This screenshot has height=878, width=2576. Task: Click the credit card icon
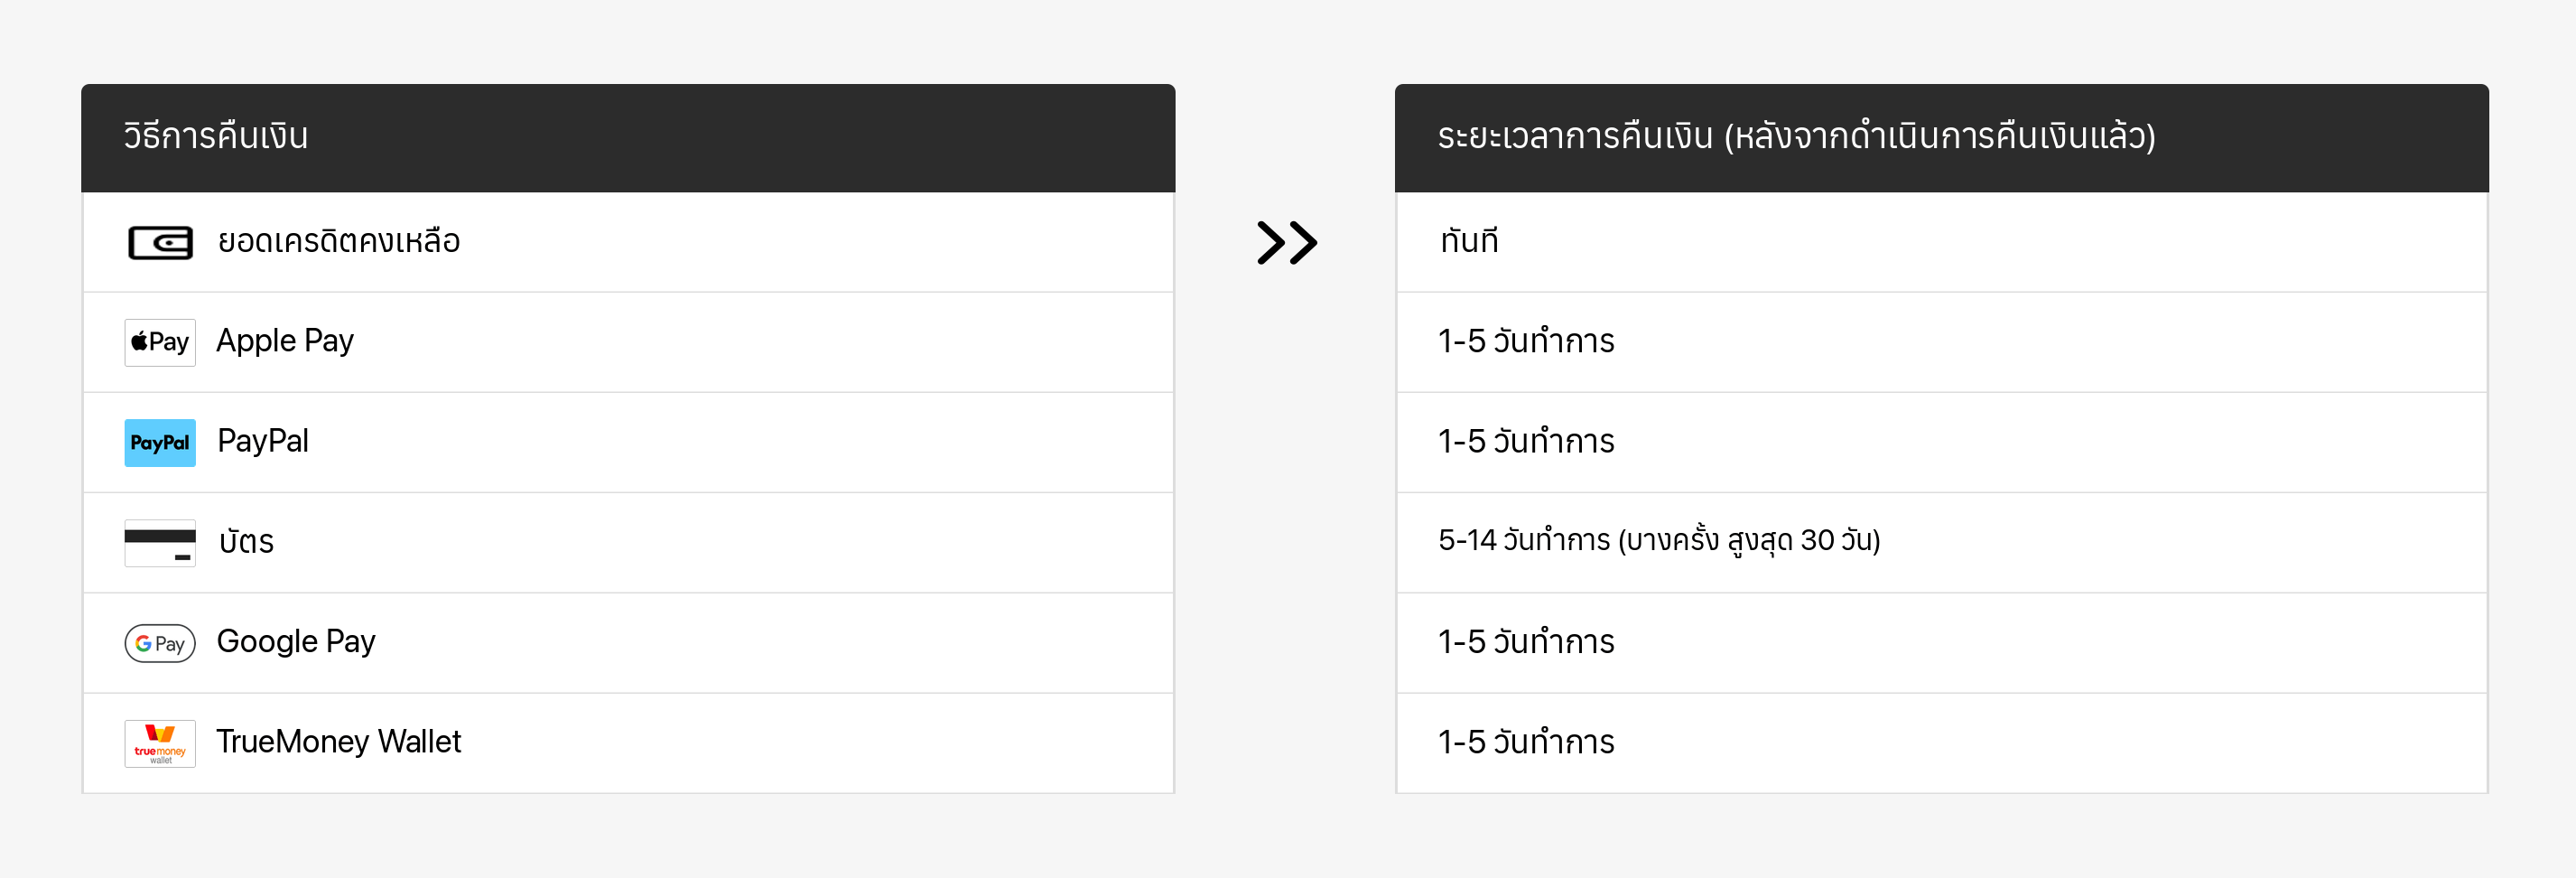pyautogui.click(x=160, y=542)
